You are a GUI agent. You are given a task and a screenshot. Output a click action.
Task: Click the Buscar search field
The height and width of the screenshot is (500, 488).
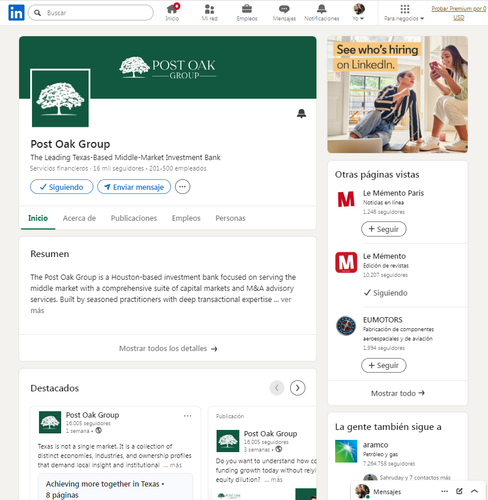tap(91, 13)
